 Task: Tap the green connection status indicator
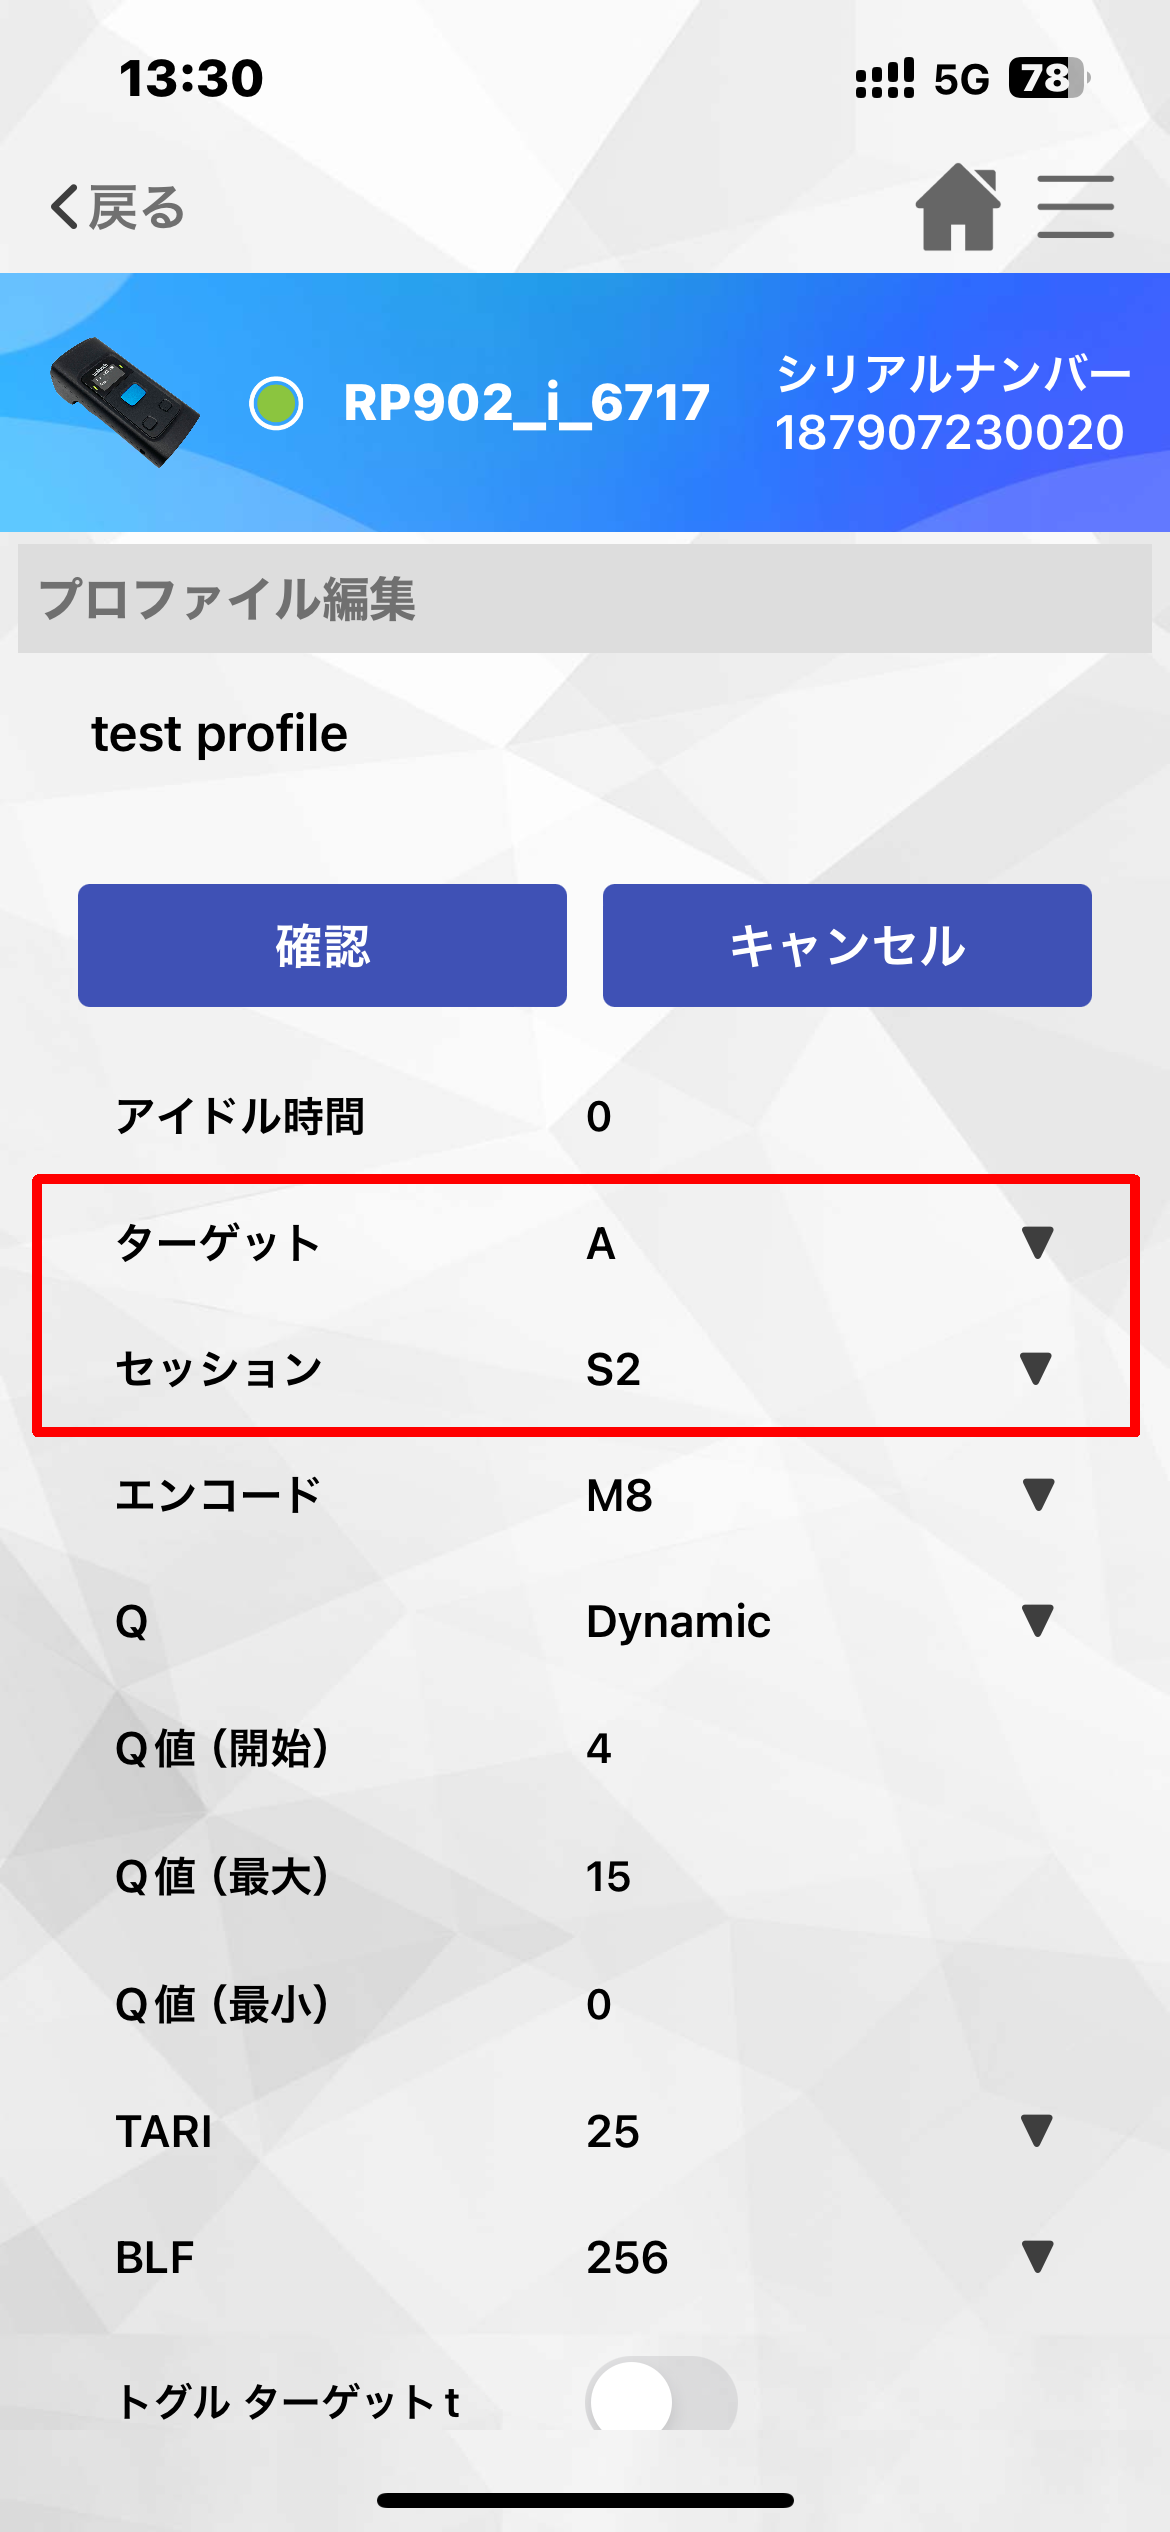[276, 403]
